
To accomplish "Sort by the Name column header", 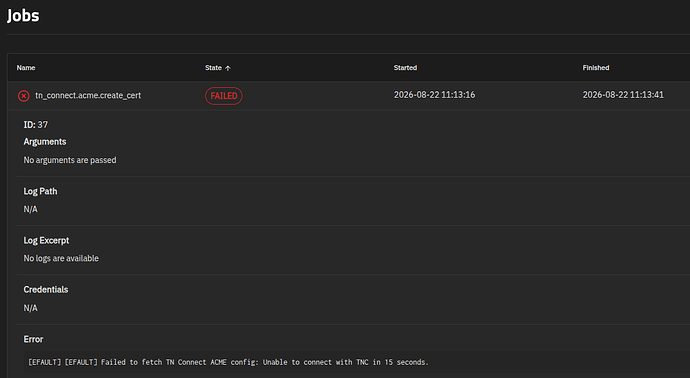I will point(26,68).
